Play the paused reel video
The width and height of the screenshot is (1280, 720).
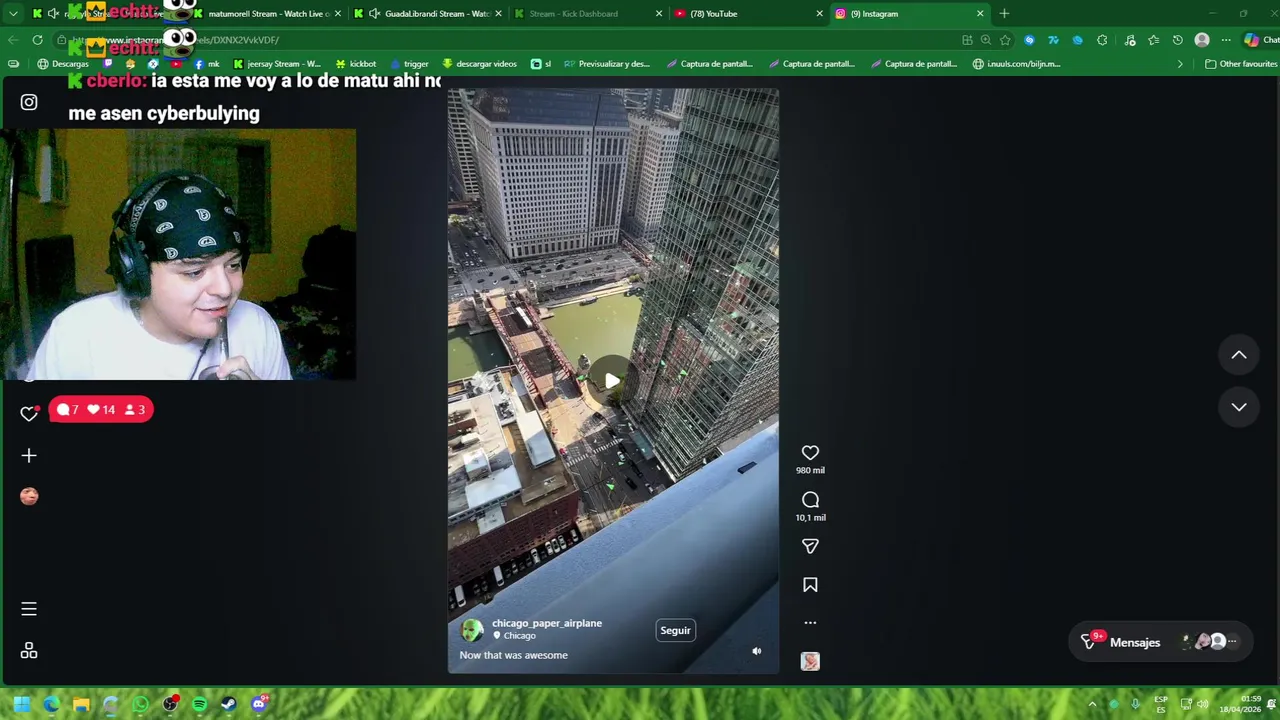click(x=612, y=380)
